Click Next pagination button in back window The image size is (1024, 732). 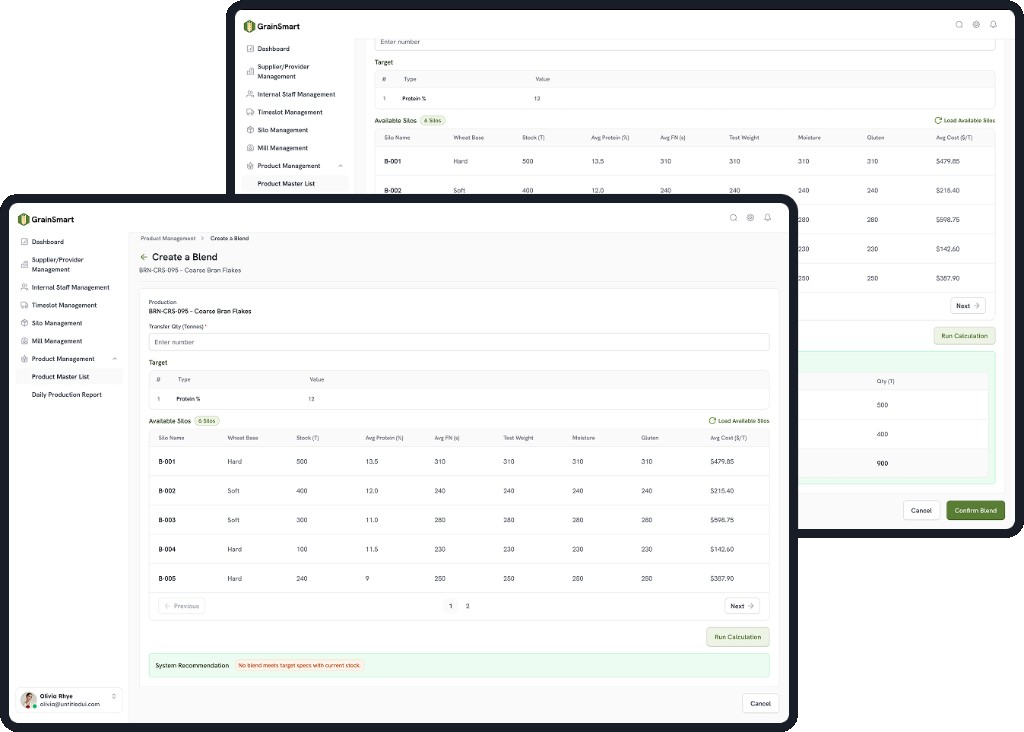pos(968,306)
